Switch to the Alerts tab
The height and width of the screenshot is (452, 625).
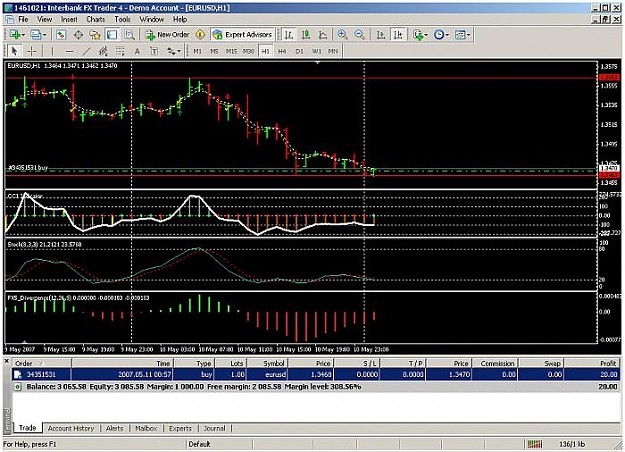(114, 428)
